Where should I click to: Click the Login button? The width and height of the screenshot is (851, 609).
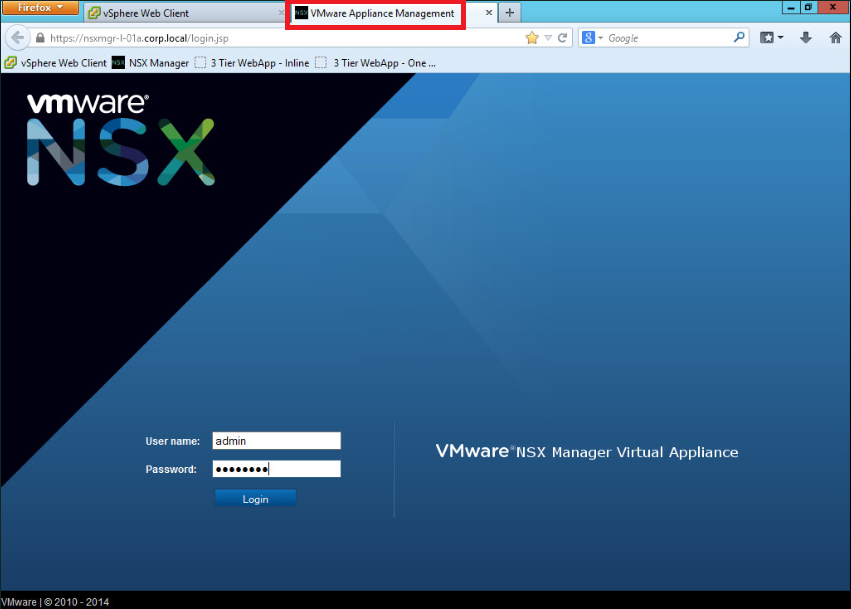(x=255, y=499)
